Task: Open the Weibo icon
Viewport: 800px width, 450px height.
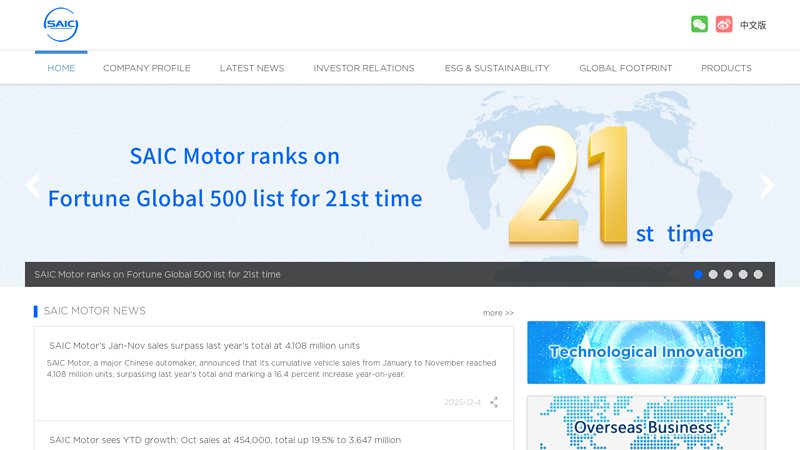Action: tap(723, 24)
